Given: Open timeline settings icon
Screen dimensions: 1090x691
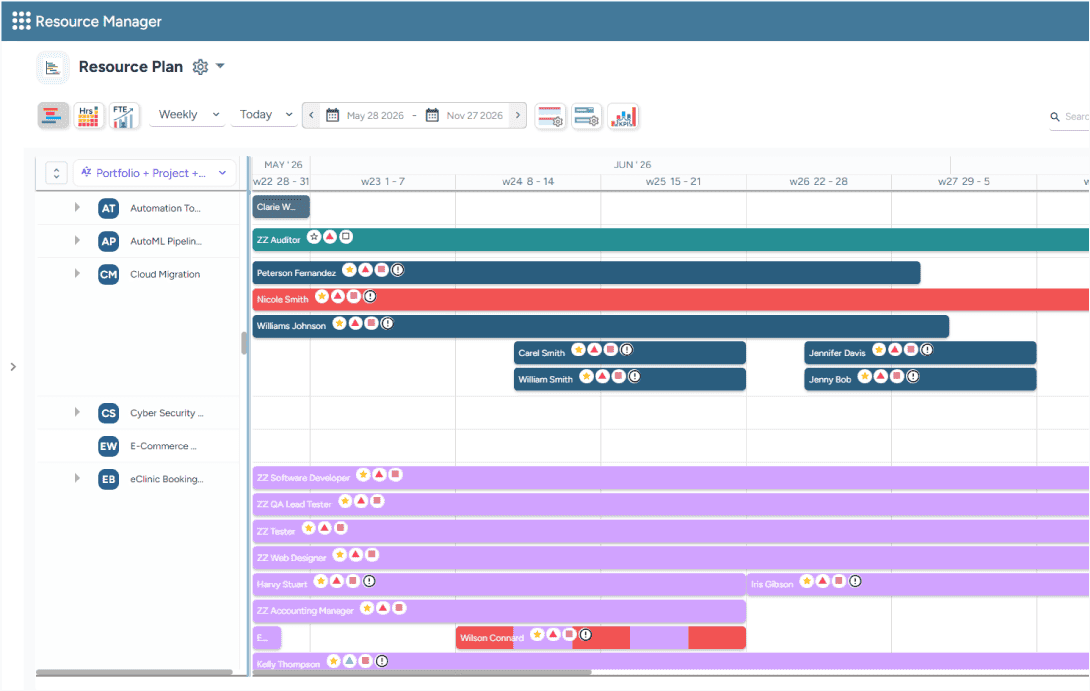Looking at the screenshot, I should click(x=550, y=116).
